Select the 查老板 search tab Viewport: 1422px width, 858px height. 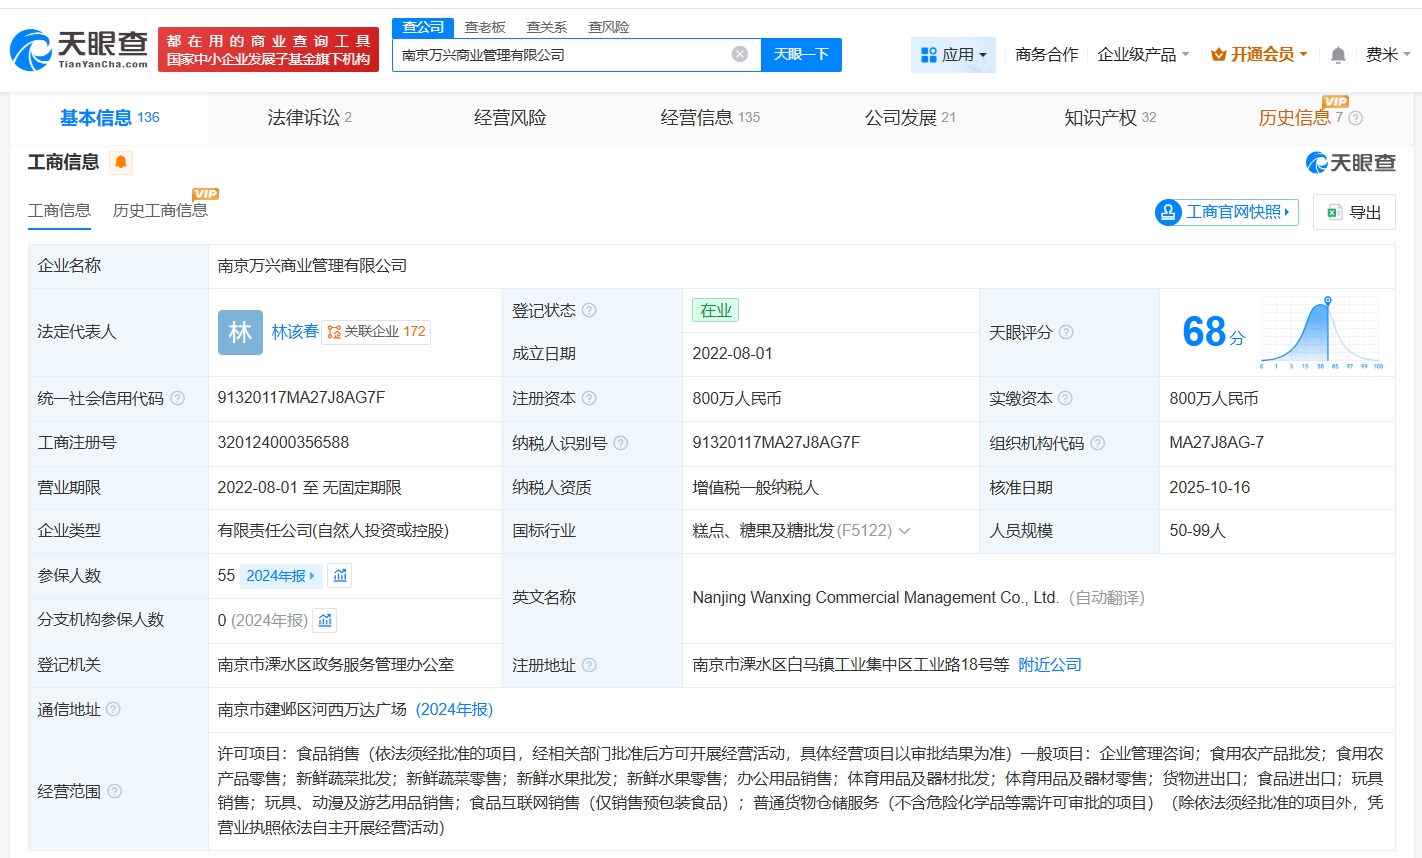click(485, 27)
